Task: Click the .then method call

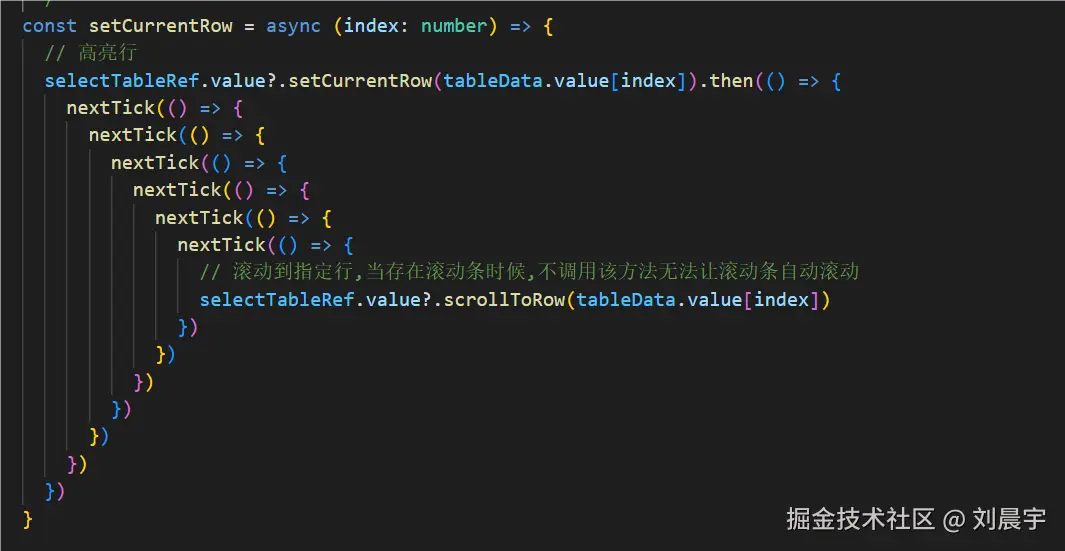Action: coord(729,80)
